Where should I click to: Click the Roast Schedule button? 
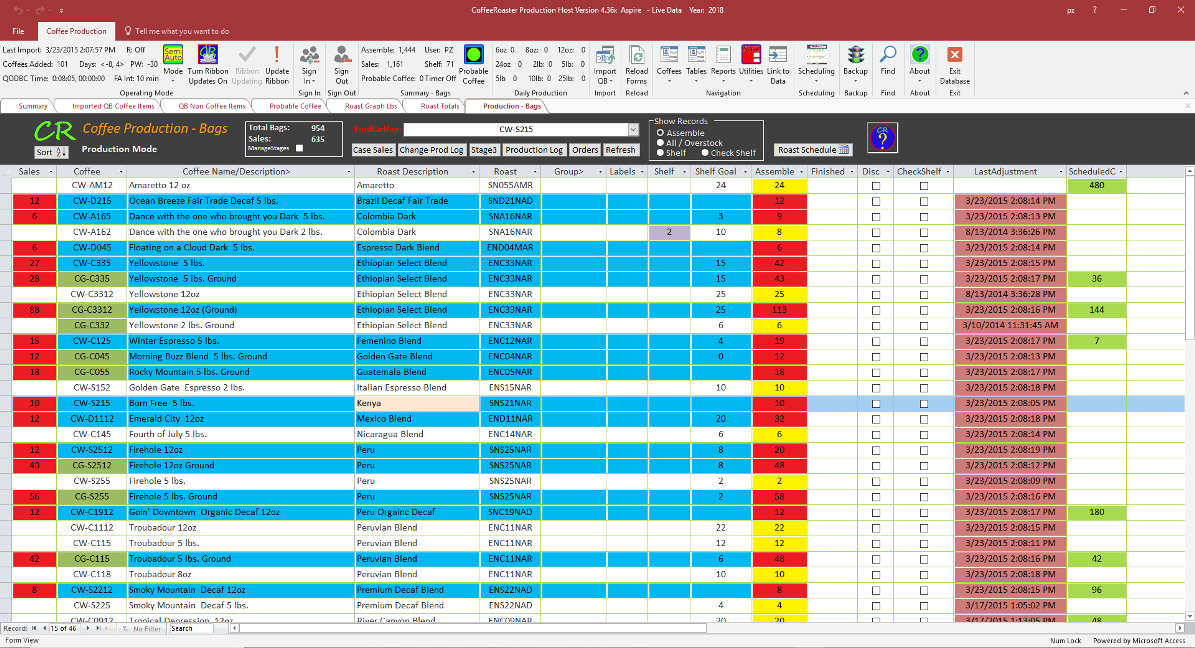point(812,150)
